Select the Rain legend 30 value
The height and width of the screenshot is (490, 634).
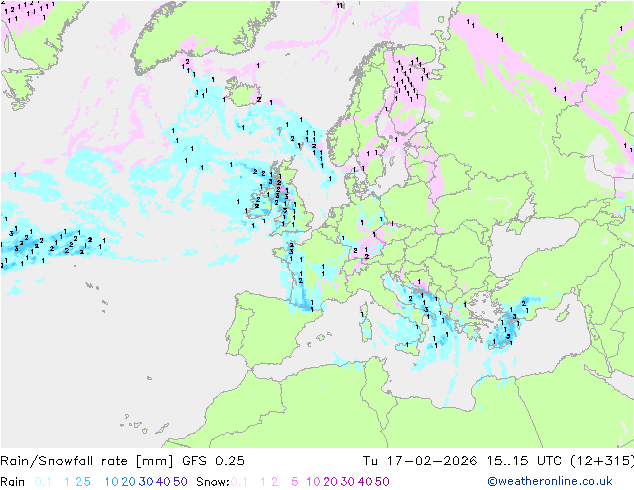[146, 482]
